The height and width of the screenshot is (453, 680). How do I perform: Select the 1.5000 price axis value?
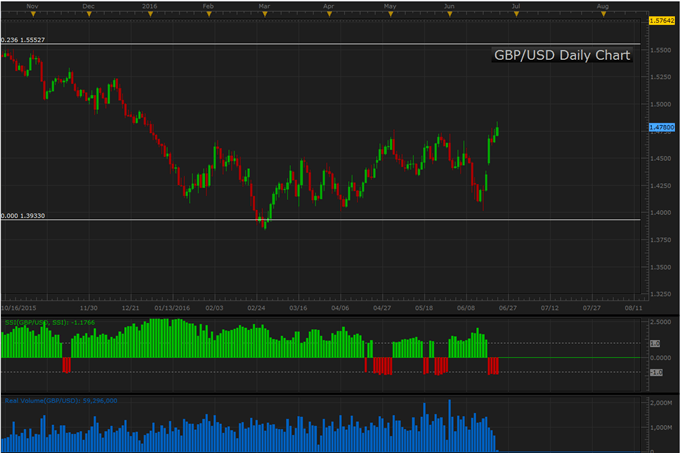660,104
